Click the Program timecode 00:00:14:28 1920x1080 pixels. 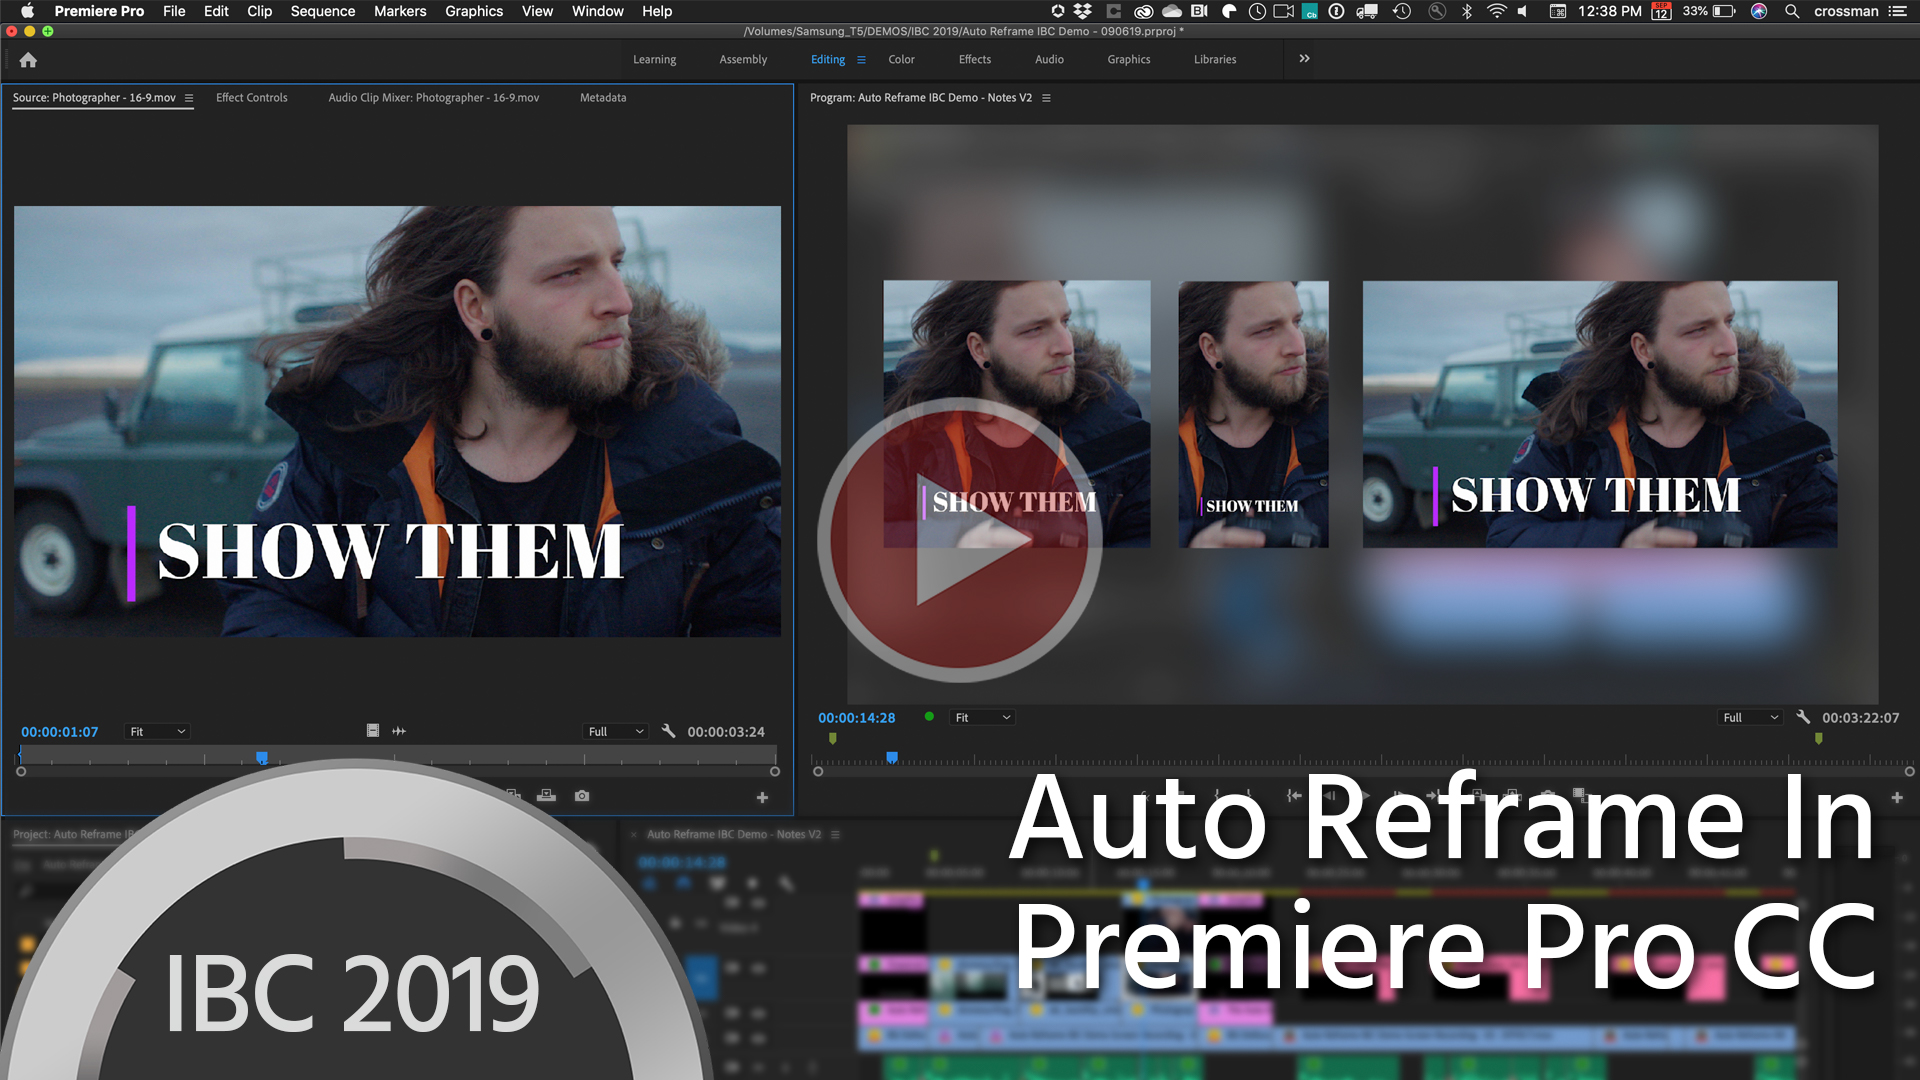click(x=857, y=718)
